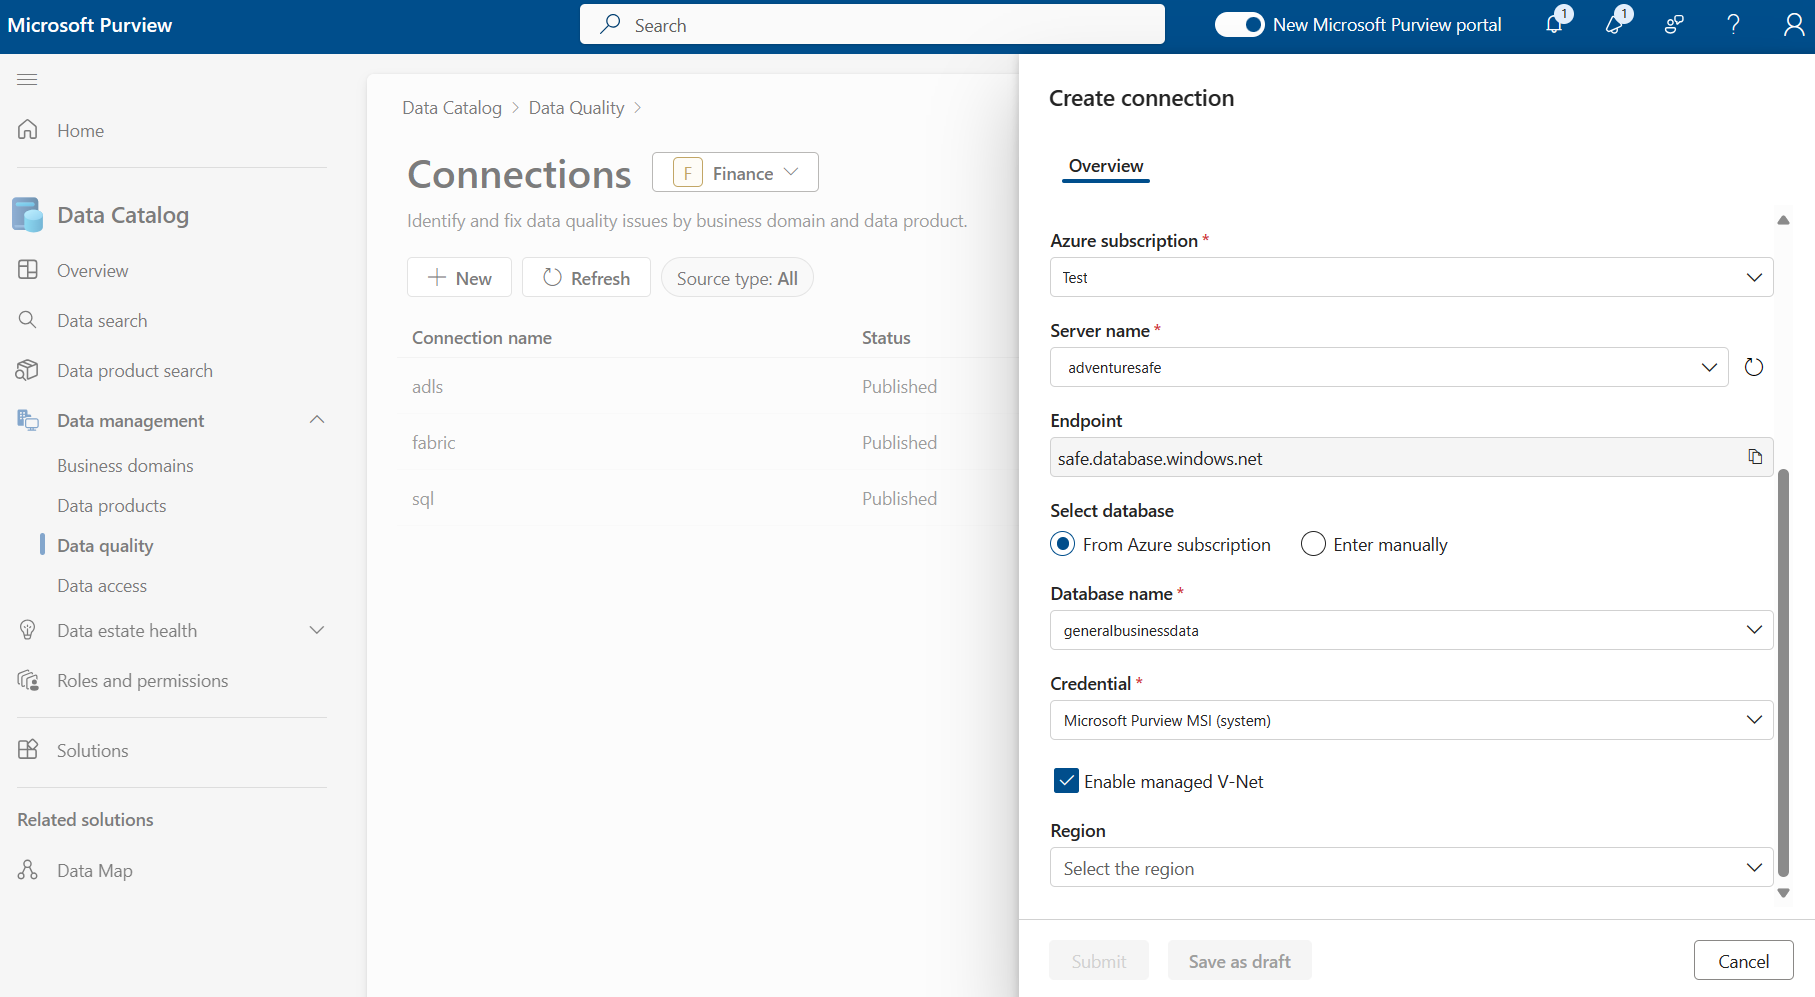Image resolution: width=1815 pixels, height=997 pixels.
Task: Click in the top Search field
Action: point(872,24)
